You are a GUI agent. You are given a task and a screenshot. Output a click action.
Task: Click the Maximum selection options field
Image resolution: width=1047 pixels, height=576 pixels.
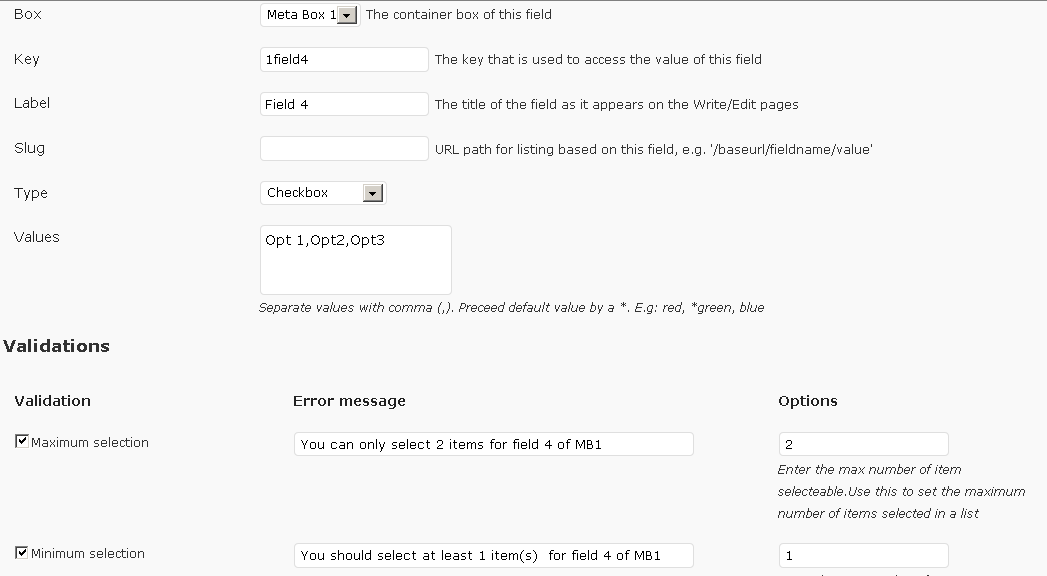tap(863, 445)
